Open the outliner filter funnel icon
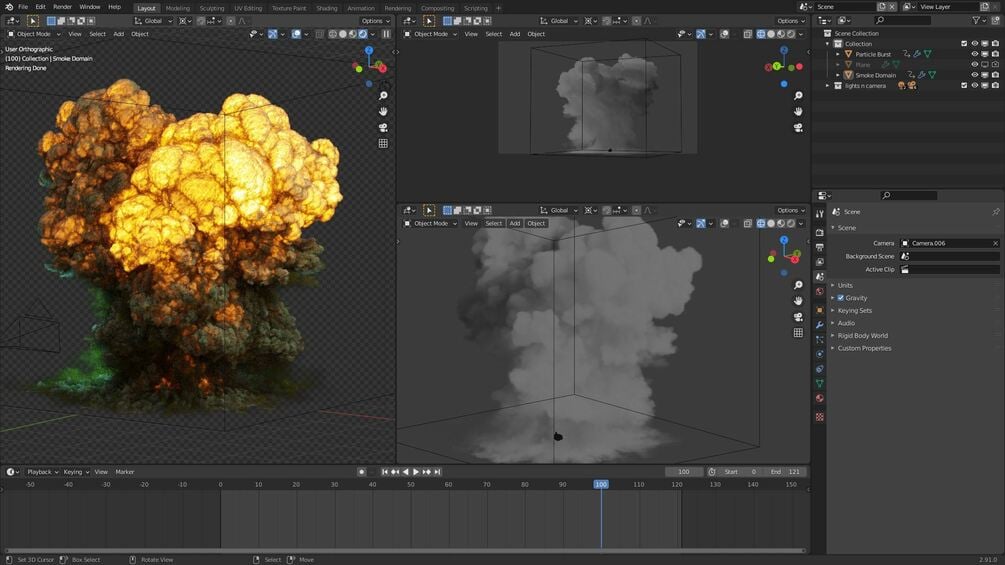1005x565 pixels. coord(977,20)
